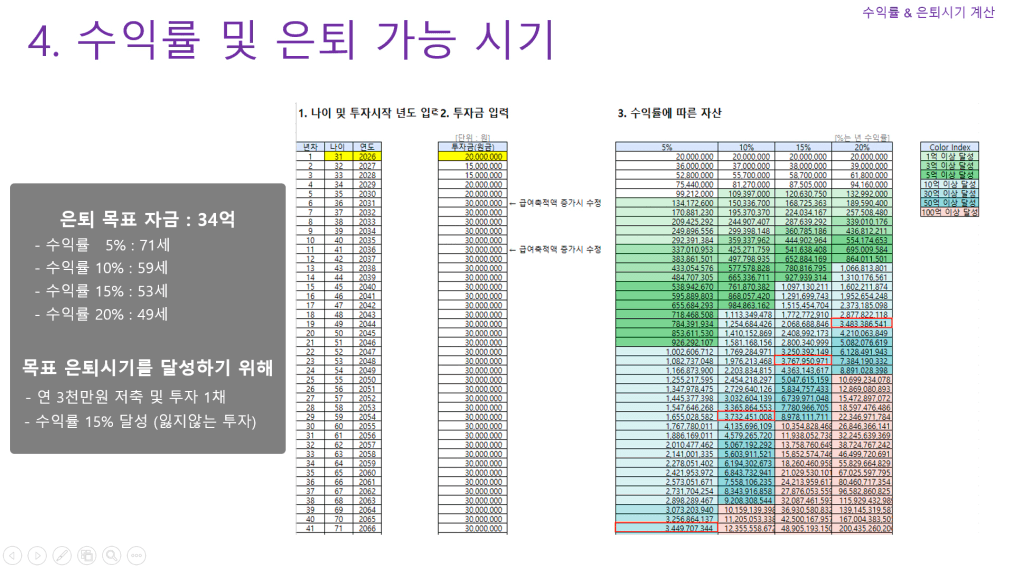
Task: Click legend entry '3억 이상 달성'
Action: click(949, 166)
